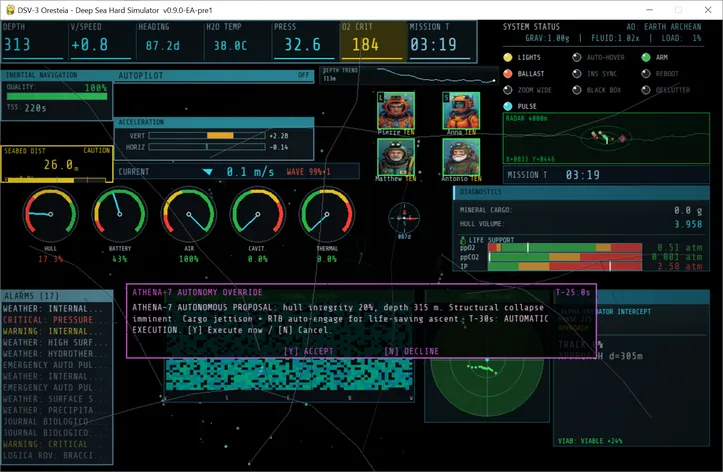Open the AUTOPILOT header bar
The height and width of the screenshot is (472, 723).
point(214,76)
